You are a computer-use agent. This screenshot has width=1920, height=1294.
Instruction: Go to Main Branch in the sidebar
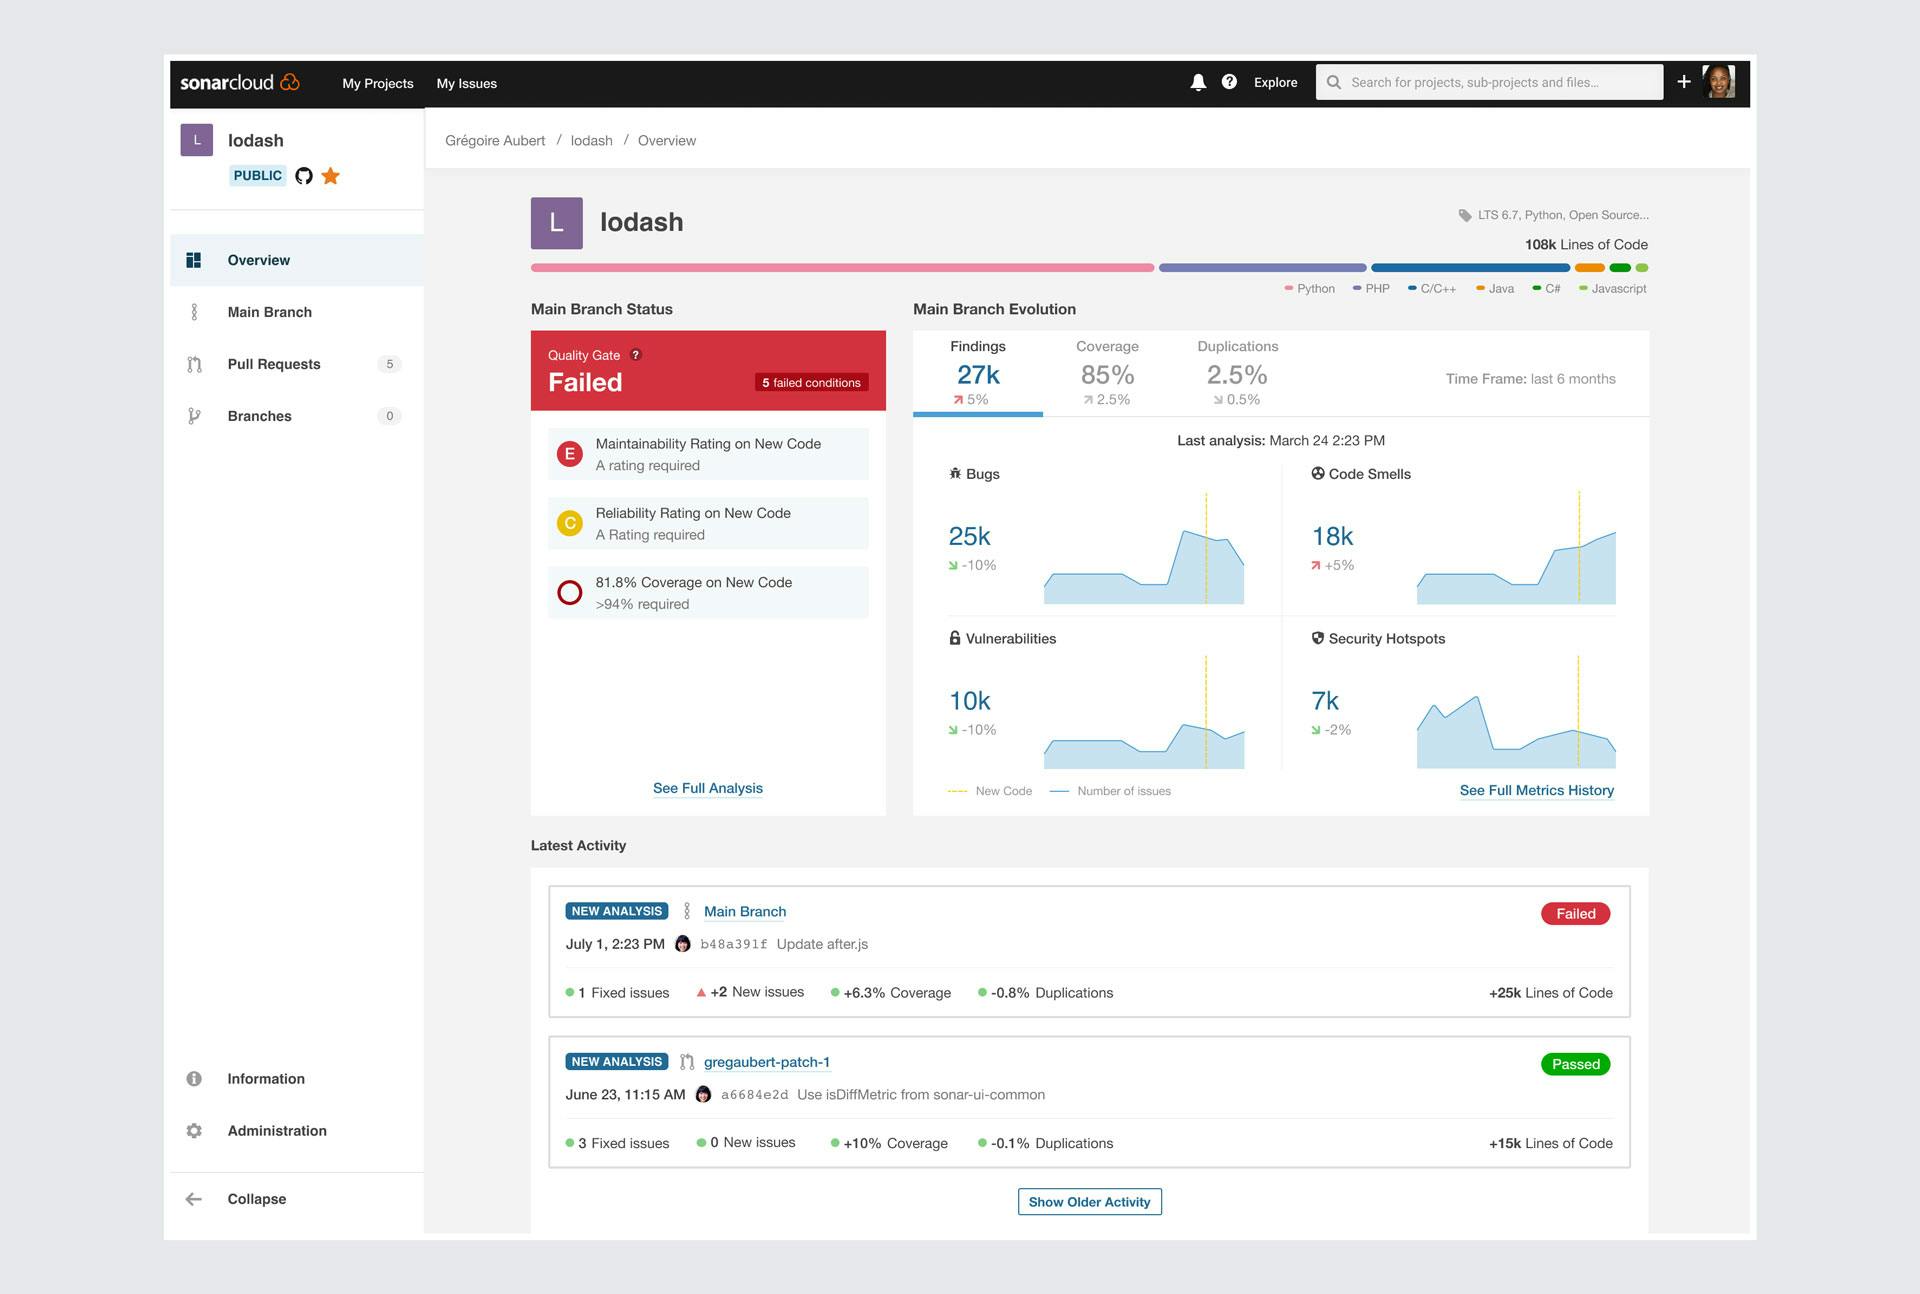(x=297, y=312)
